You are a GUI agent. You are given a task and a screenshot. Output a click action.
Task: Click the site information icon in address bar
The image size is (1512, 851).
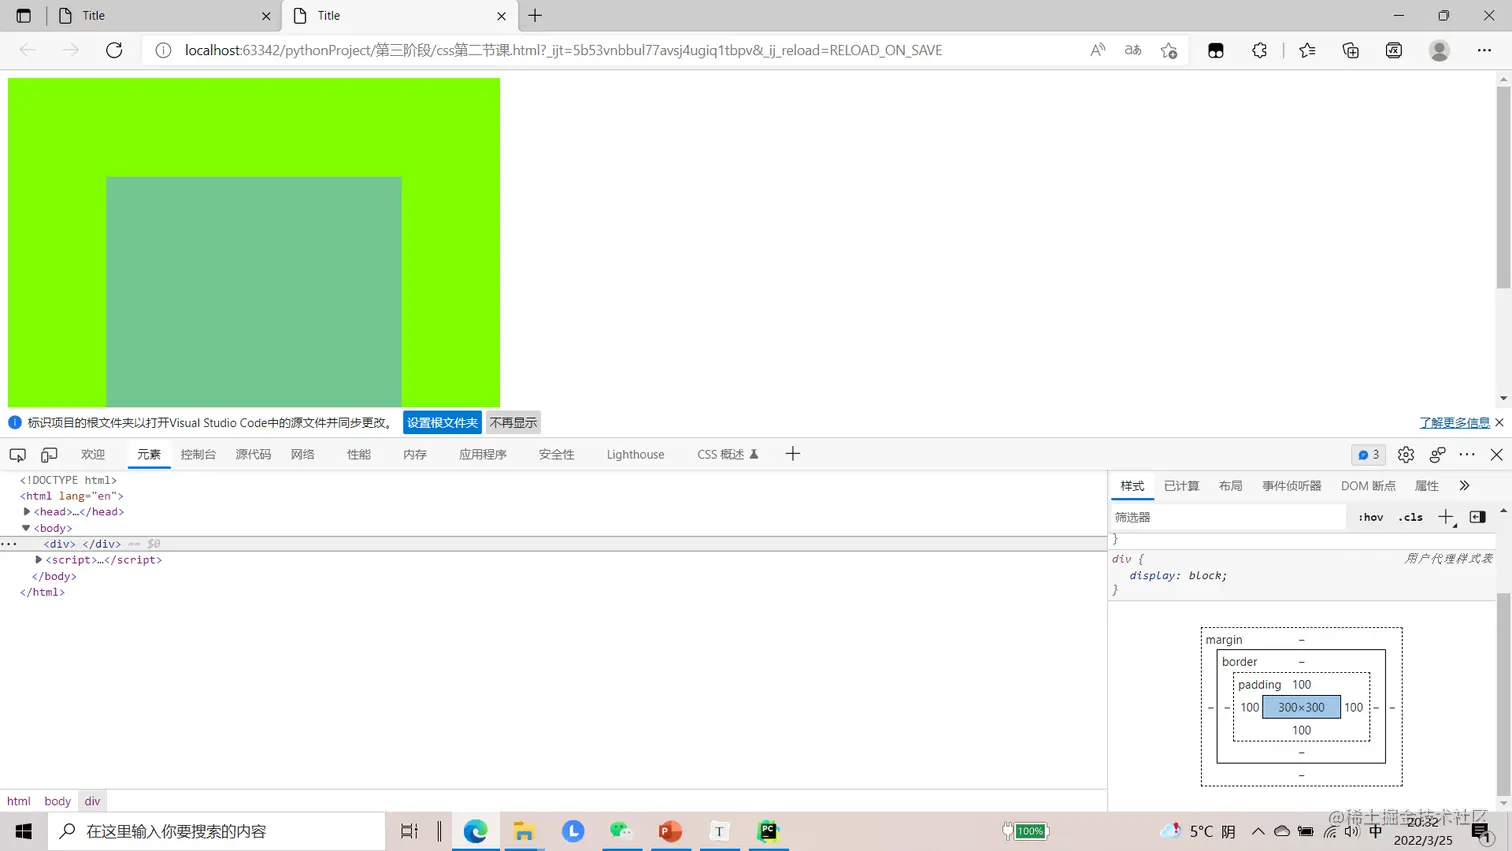click(163, 50)
